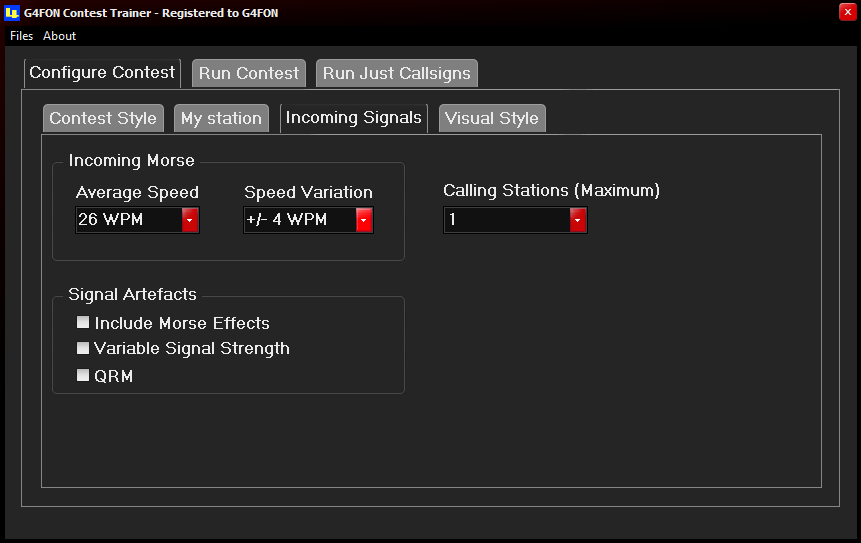
Task: Close the Contest Trainer window
Action: click(x=847, y=12)
